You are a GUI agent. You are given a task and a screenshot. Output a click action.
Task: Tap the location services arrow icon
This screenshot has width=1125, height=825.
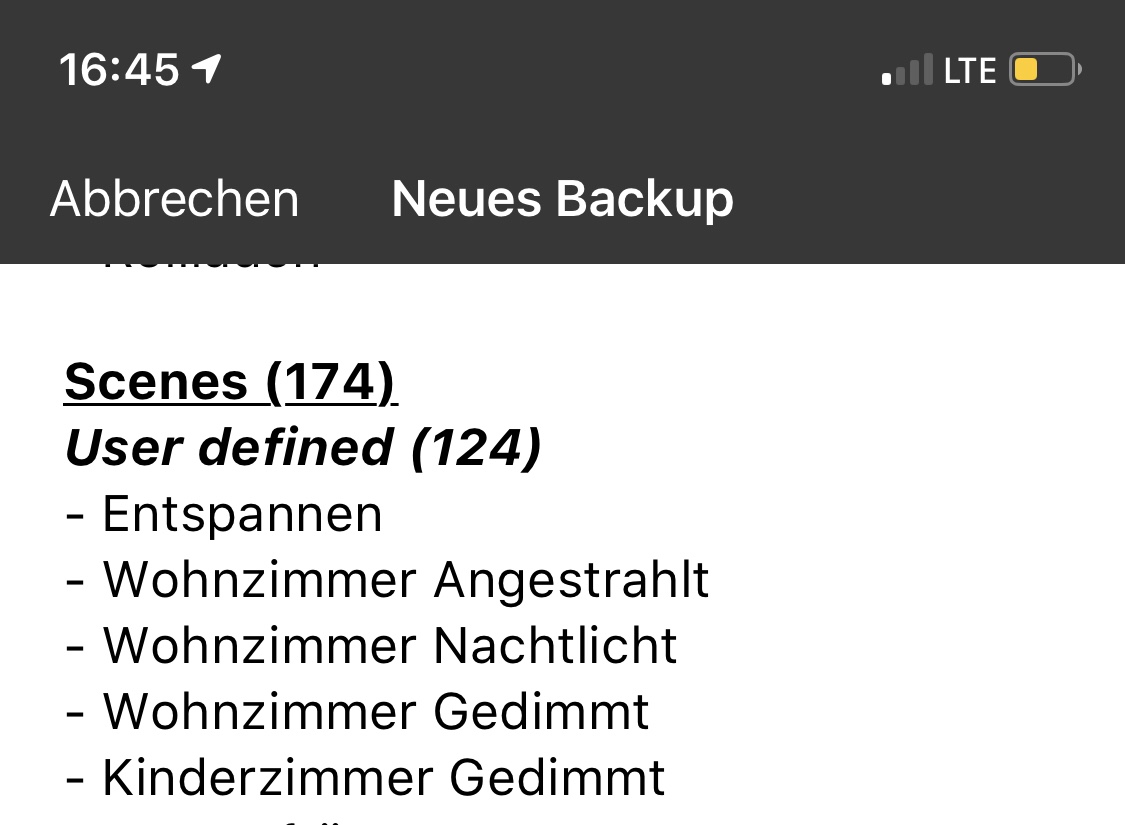point(207,69)
